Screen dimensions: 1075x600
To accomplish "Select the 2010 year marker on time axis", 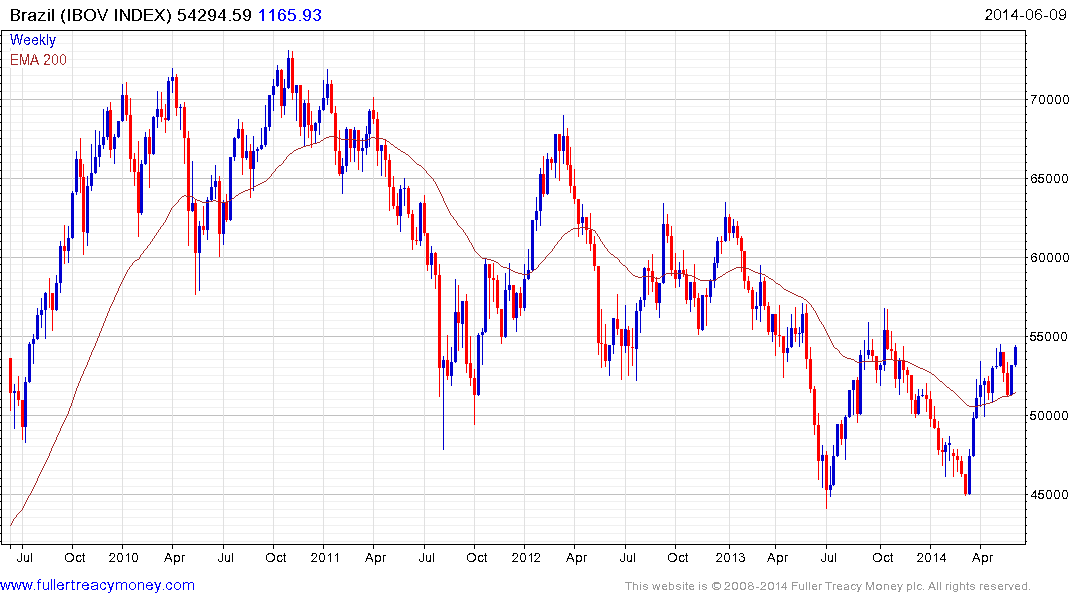I will point(123,557).
